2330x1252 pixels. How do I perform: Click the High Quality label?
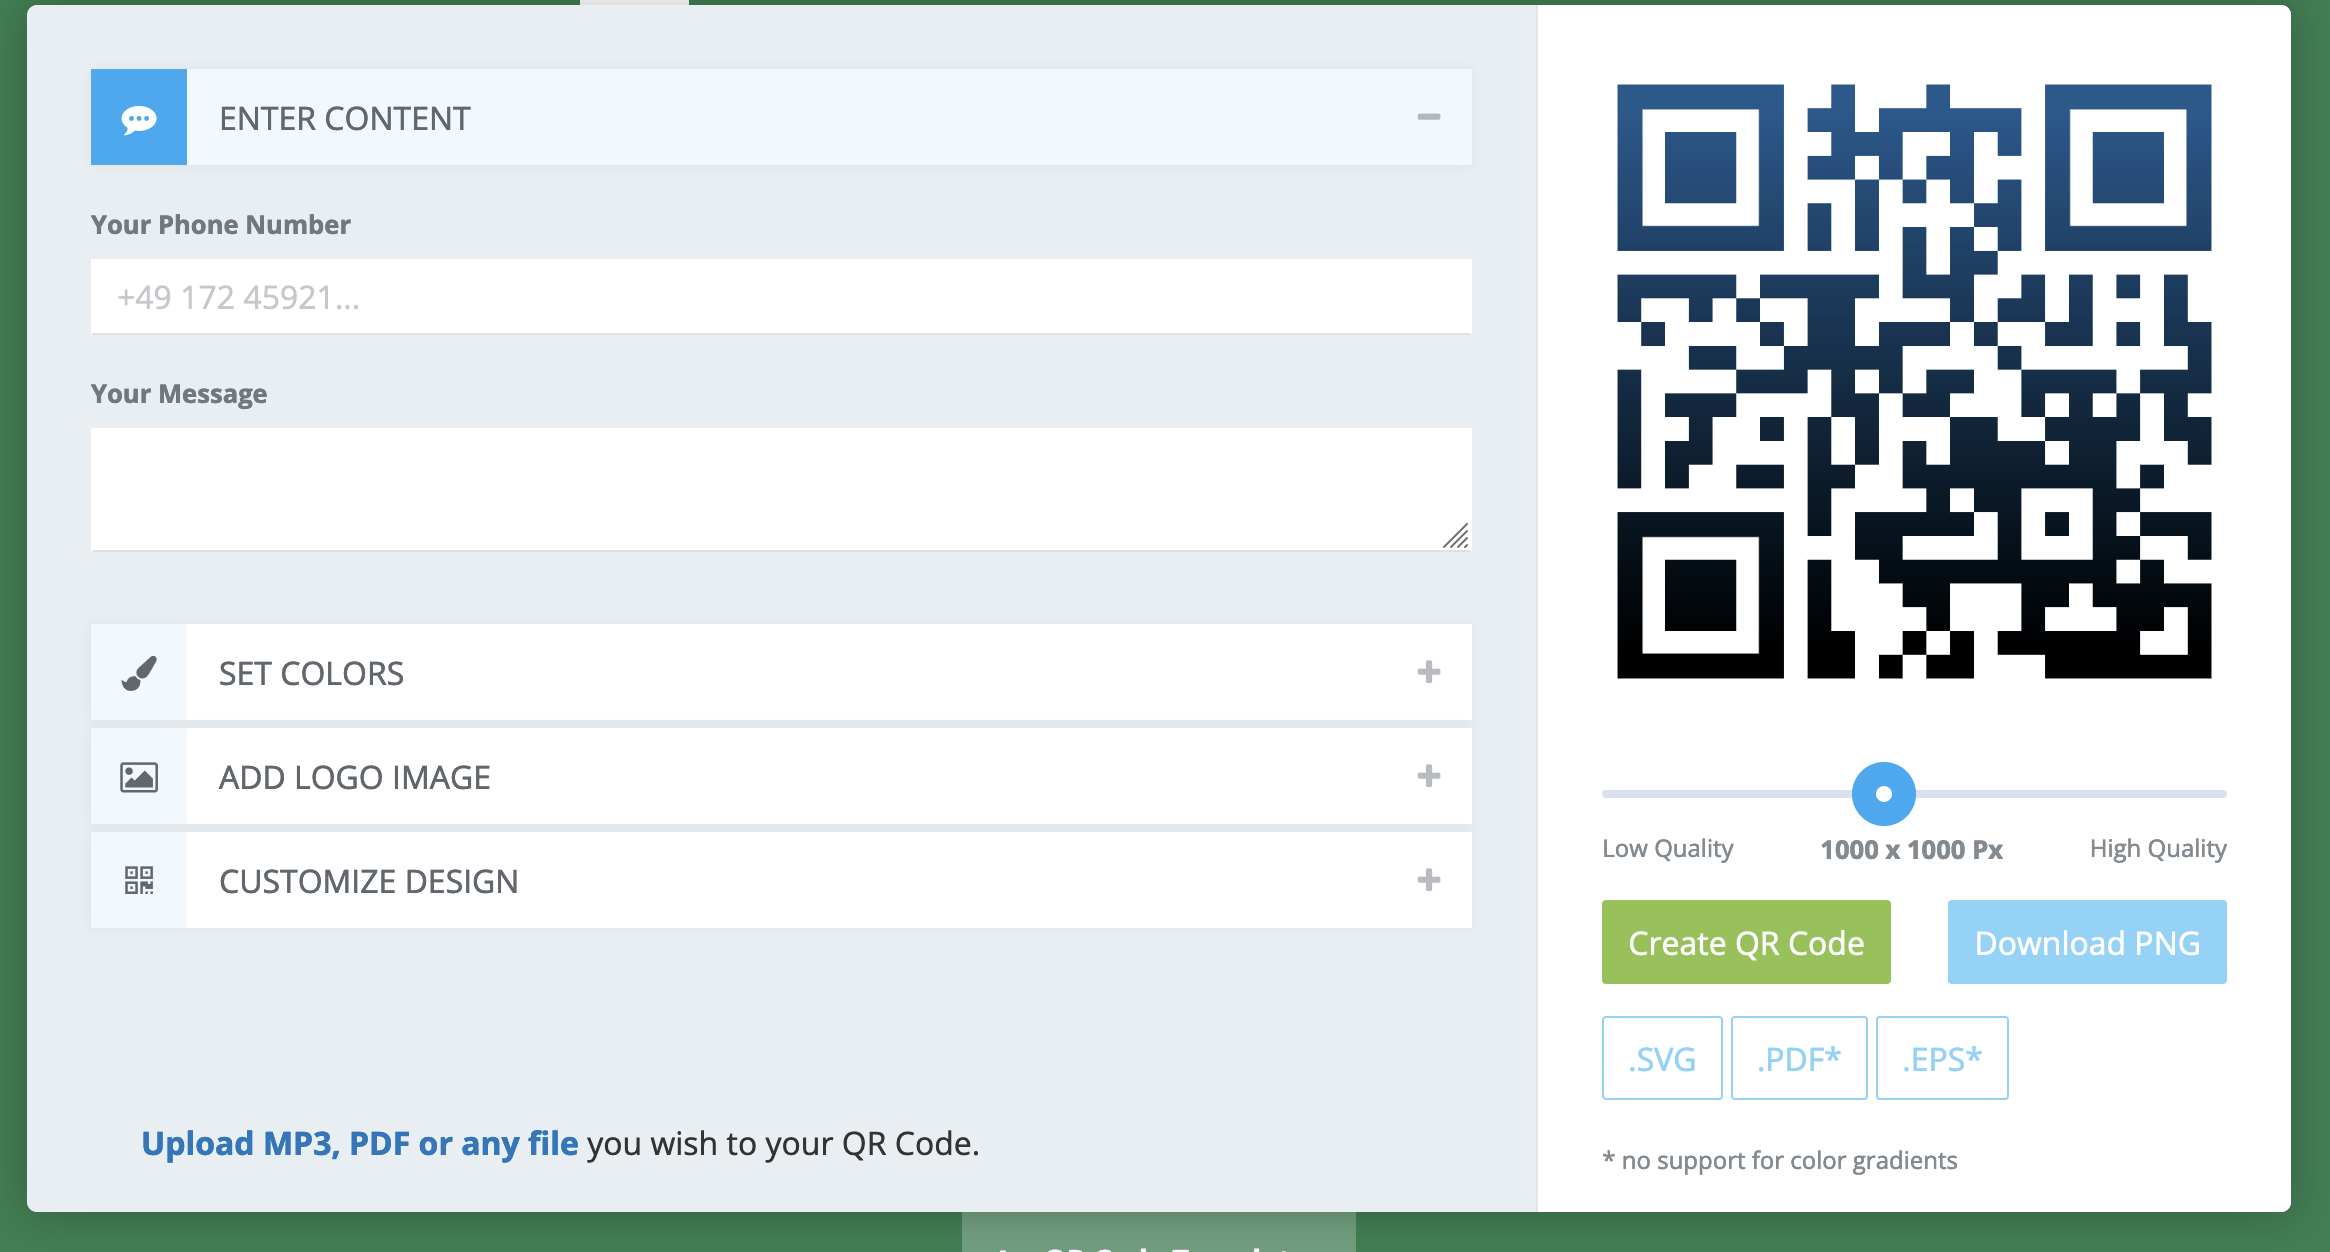(2158, 849)
